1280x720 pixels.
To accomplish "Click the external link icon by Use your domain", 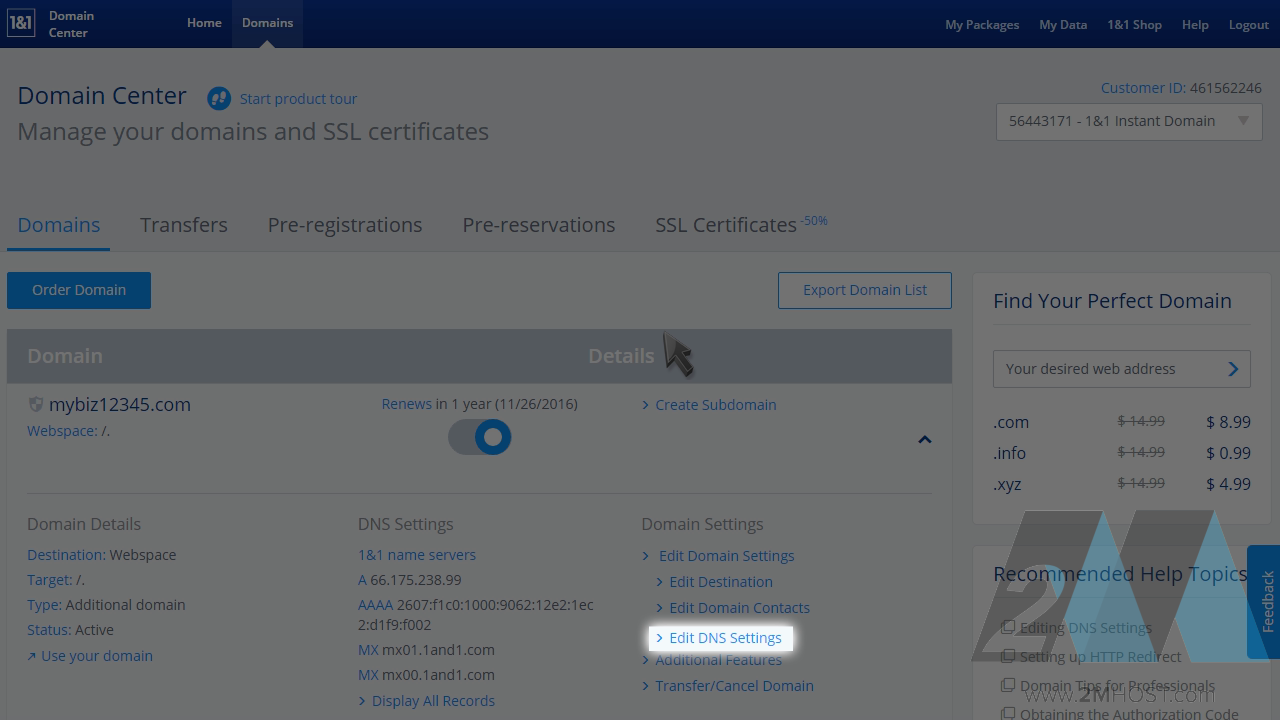I will pos(32,656).
